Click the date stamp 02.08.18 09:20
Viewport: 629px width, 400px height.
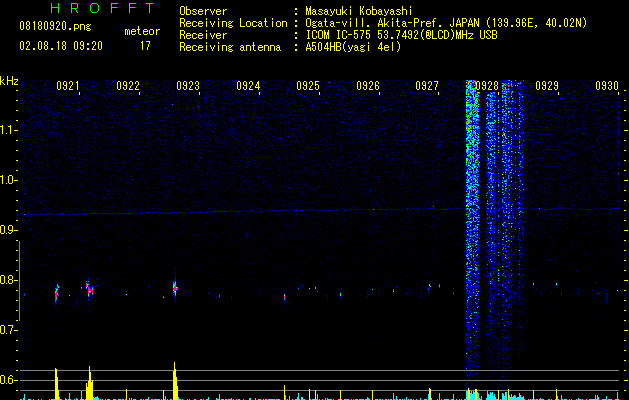[x=61, y=46]
